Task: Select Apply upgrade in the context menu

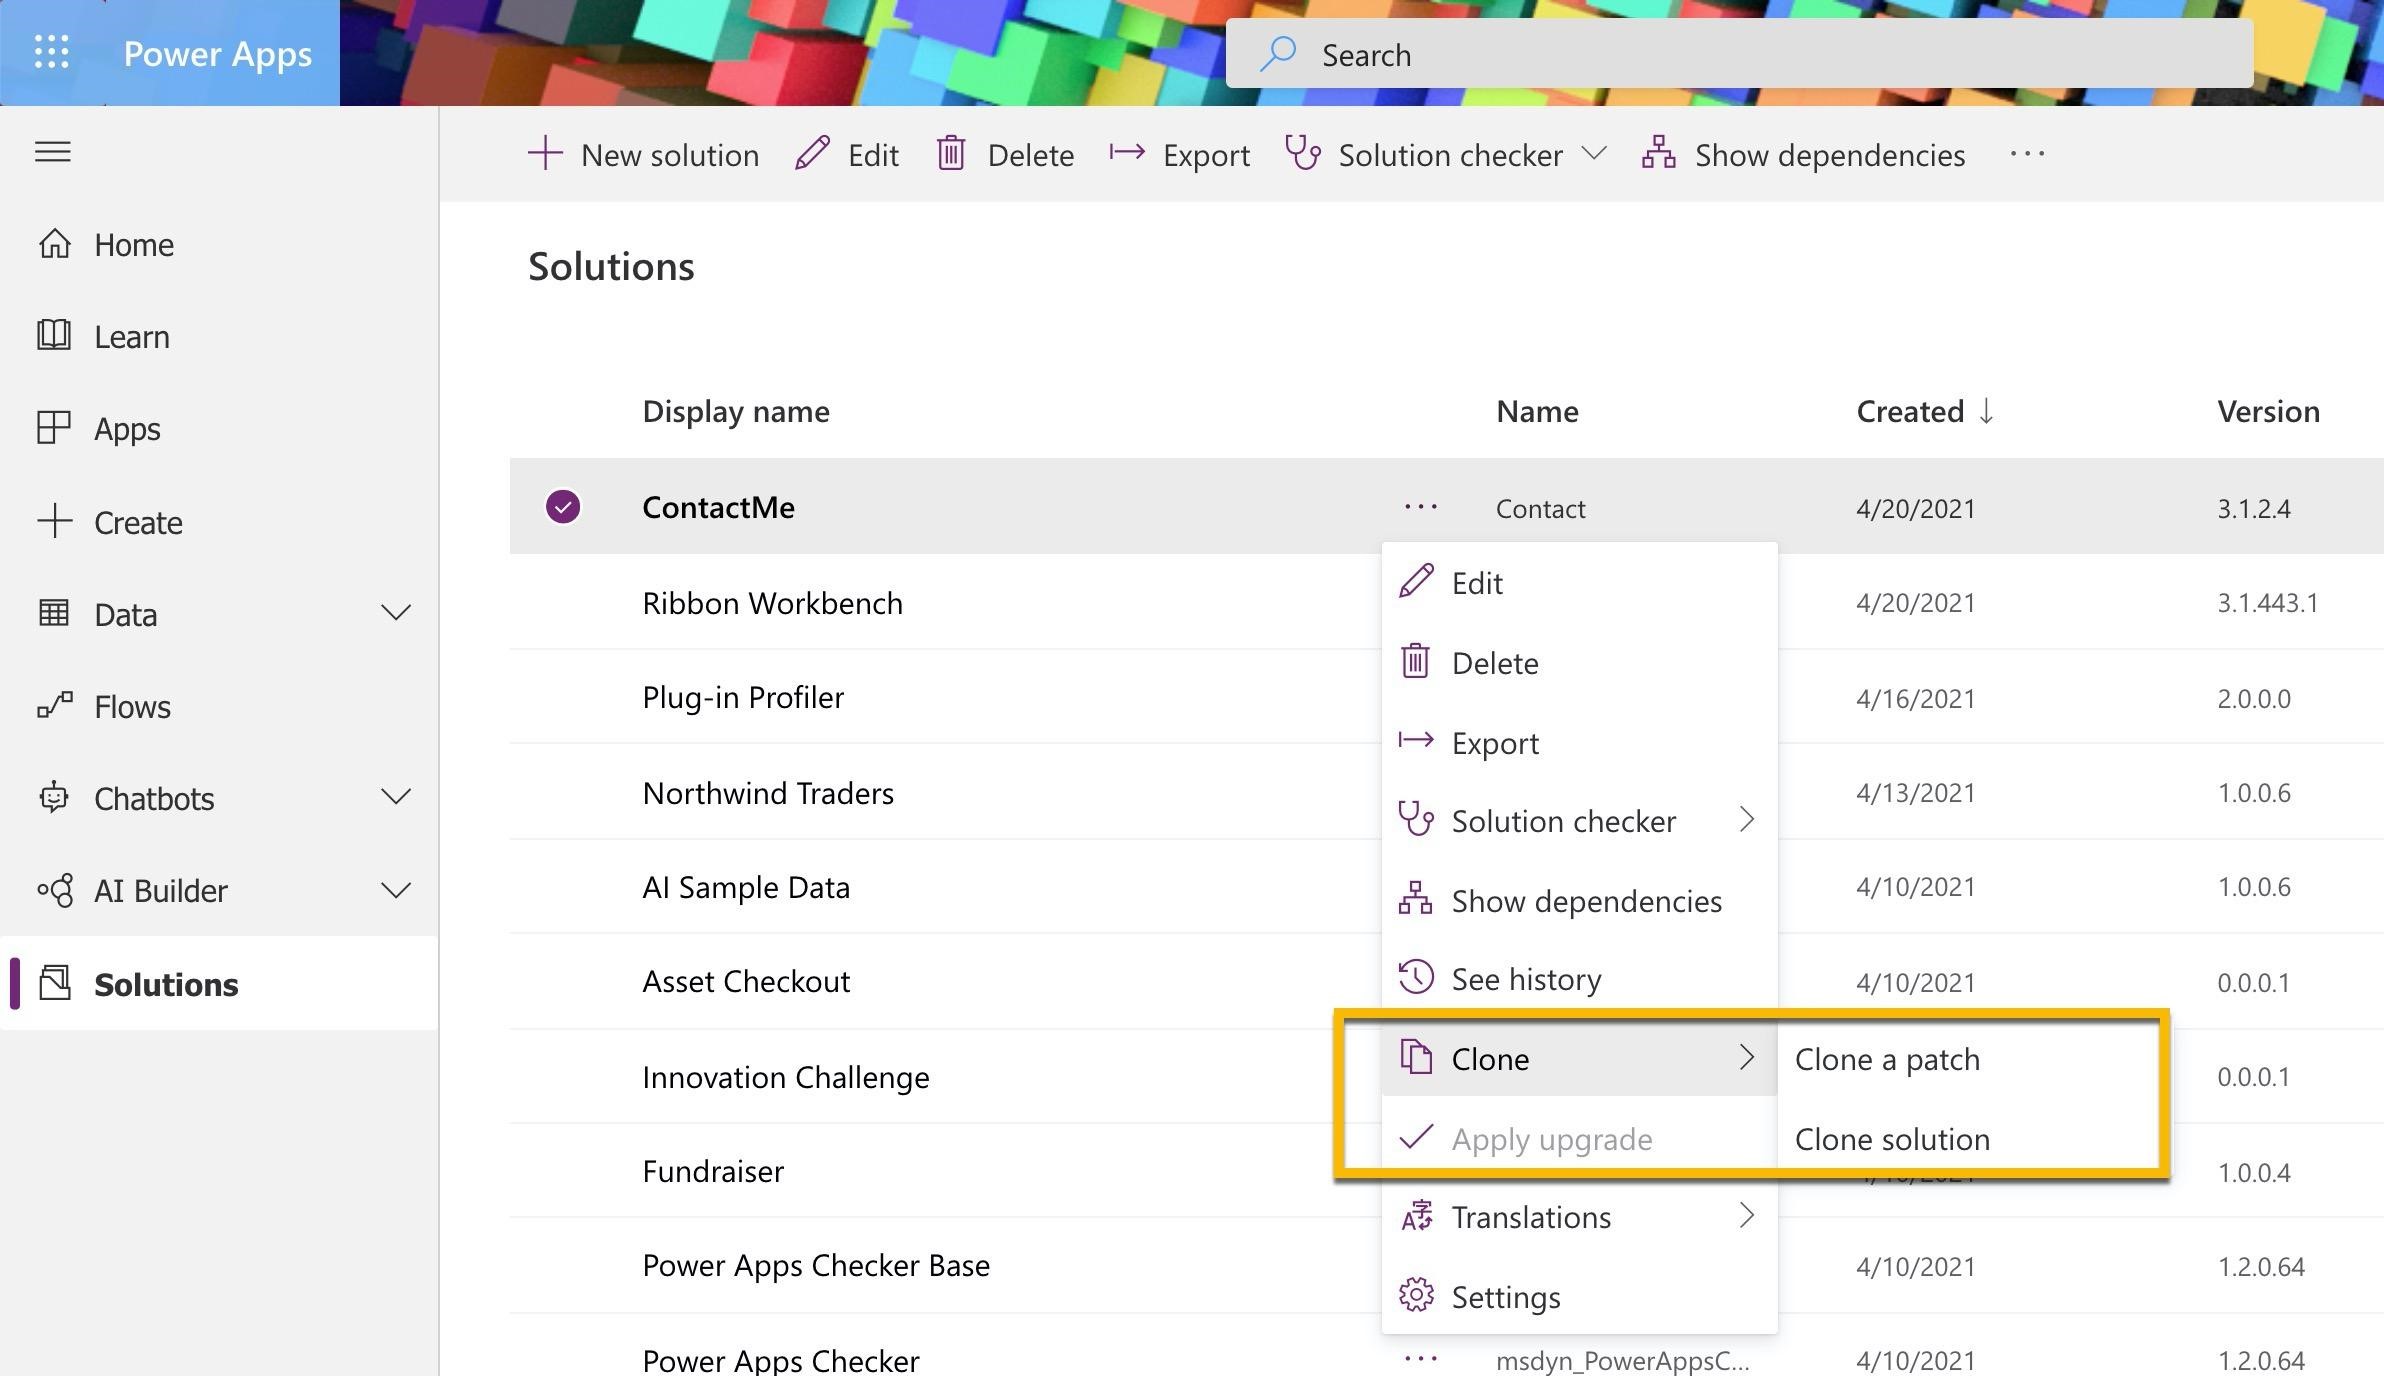Action: [x=1579, y=1138]
